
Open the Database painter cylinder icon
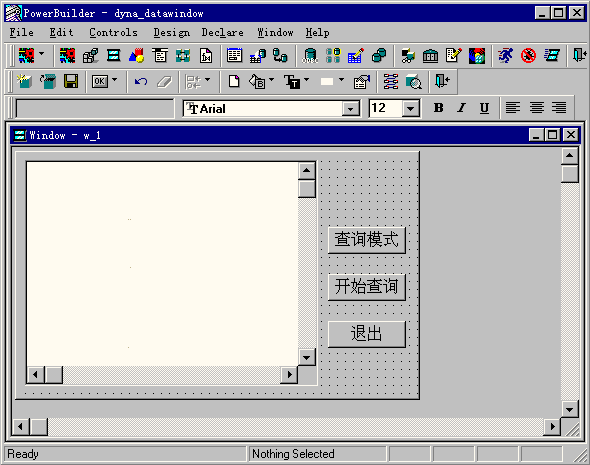coord(310,56)
